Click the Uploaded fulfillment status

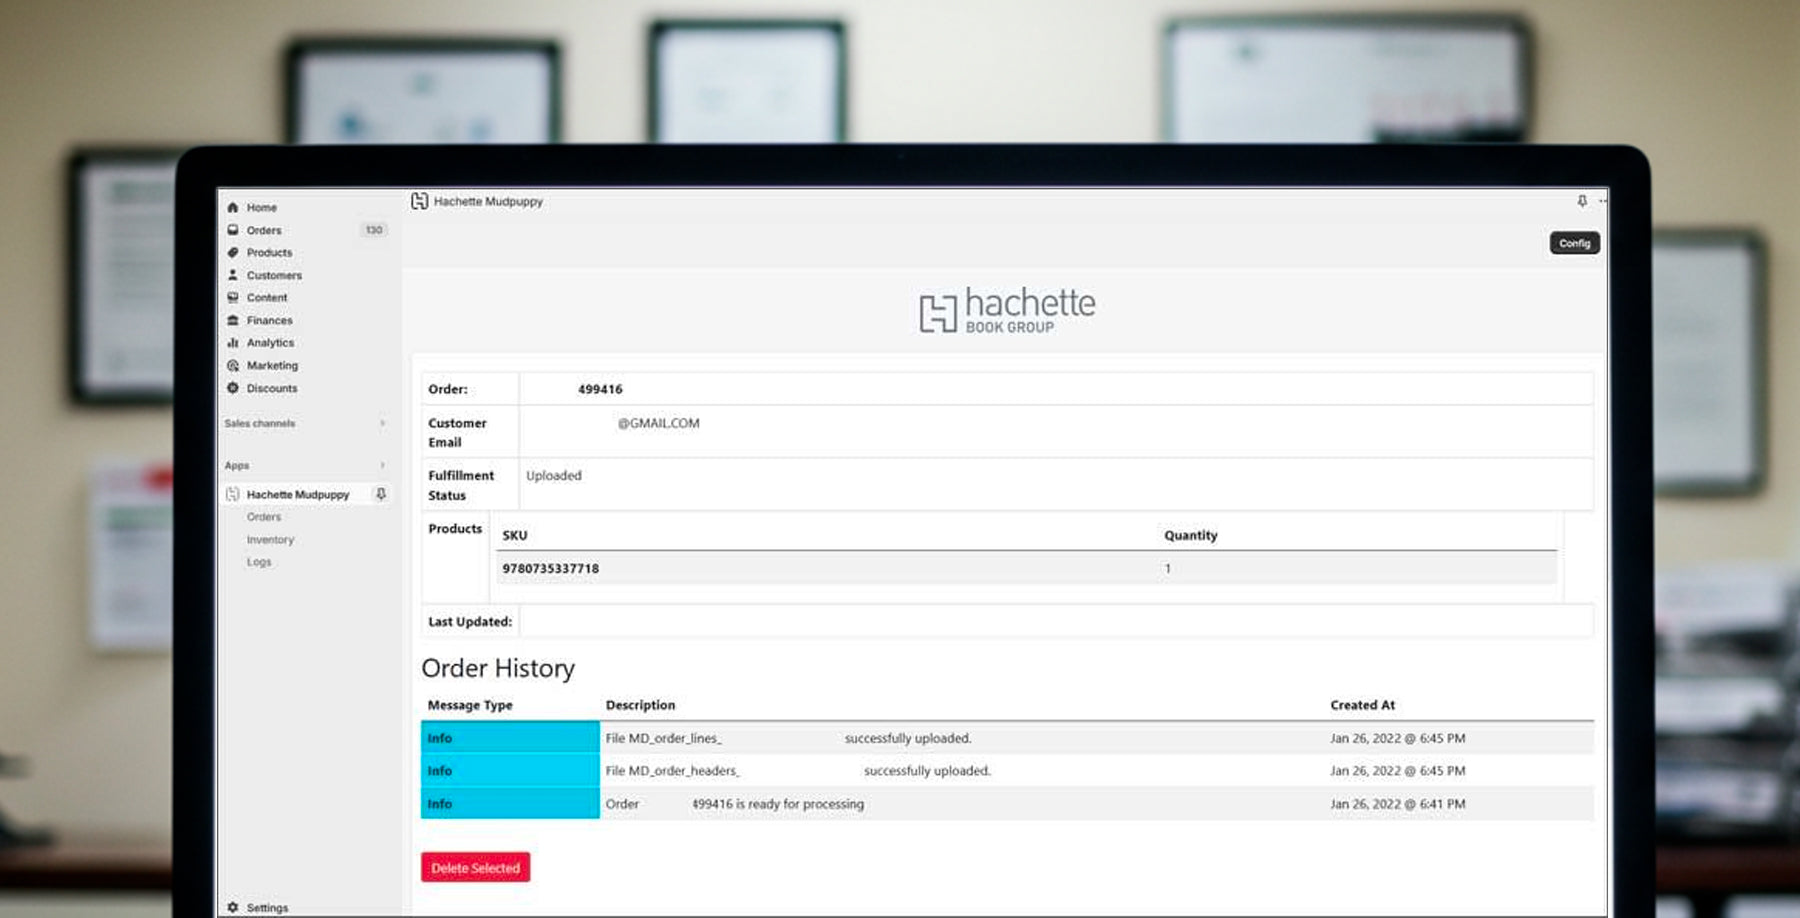(554, 476)
